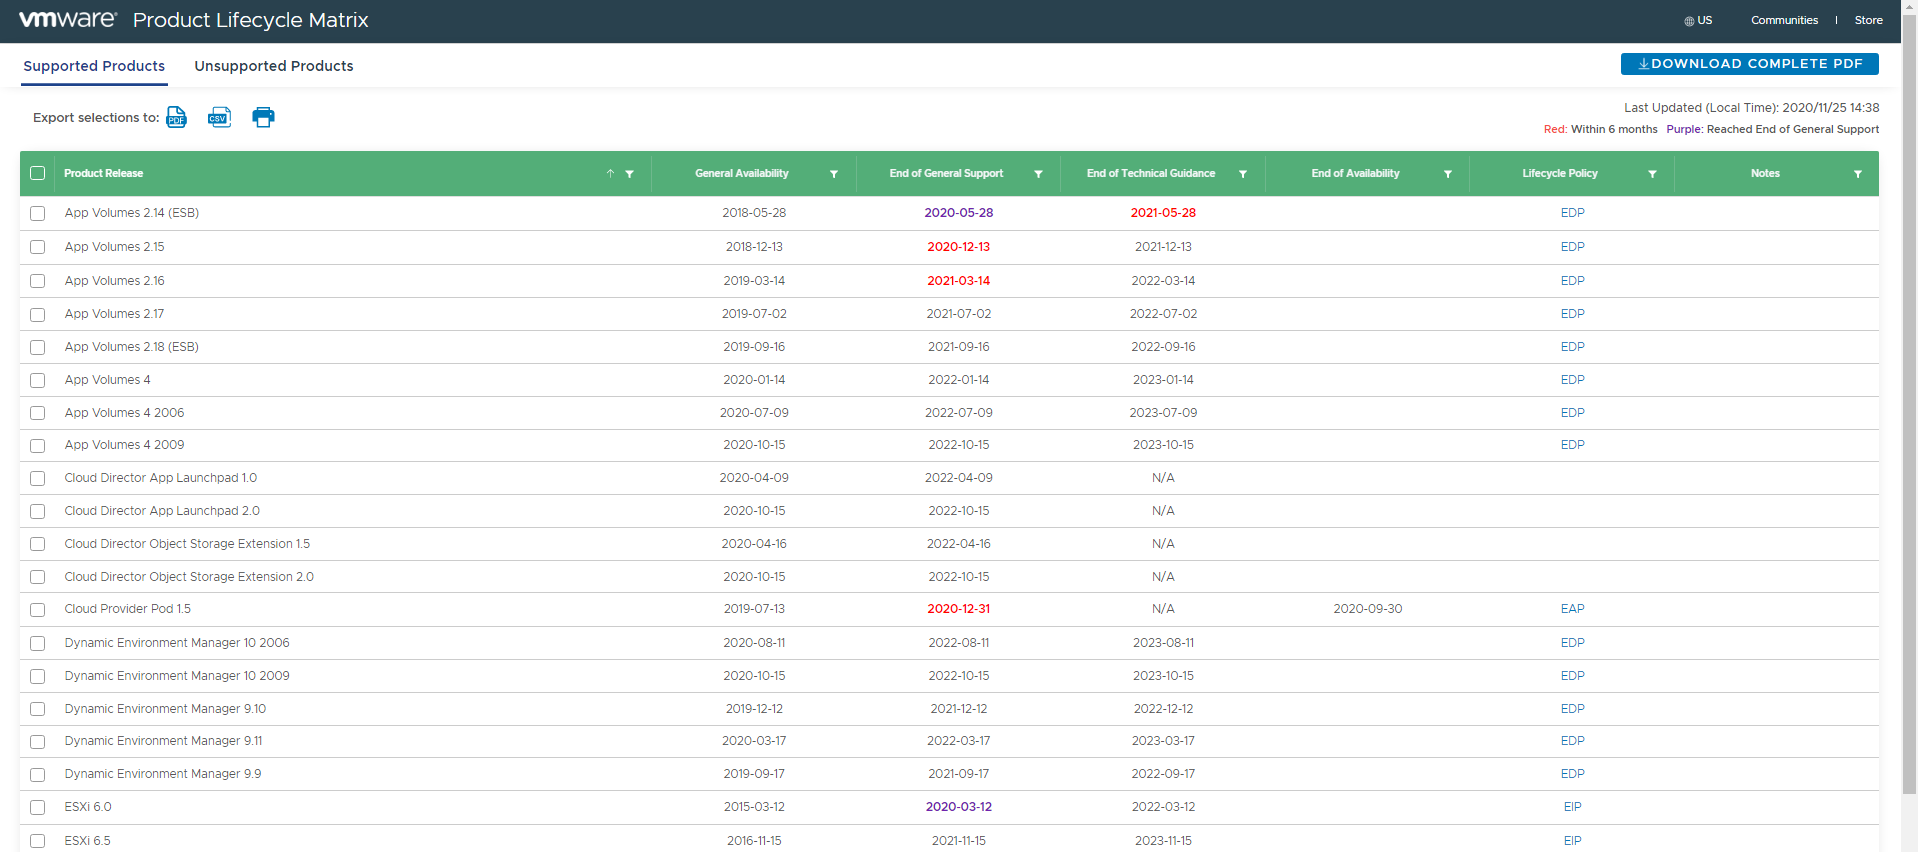Toggle the select-all header checkbox
1918x852 pixels.
click(38, 173)
